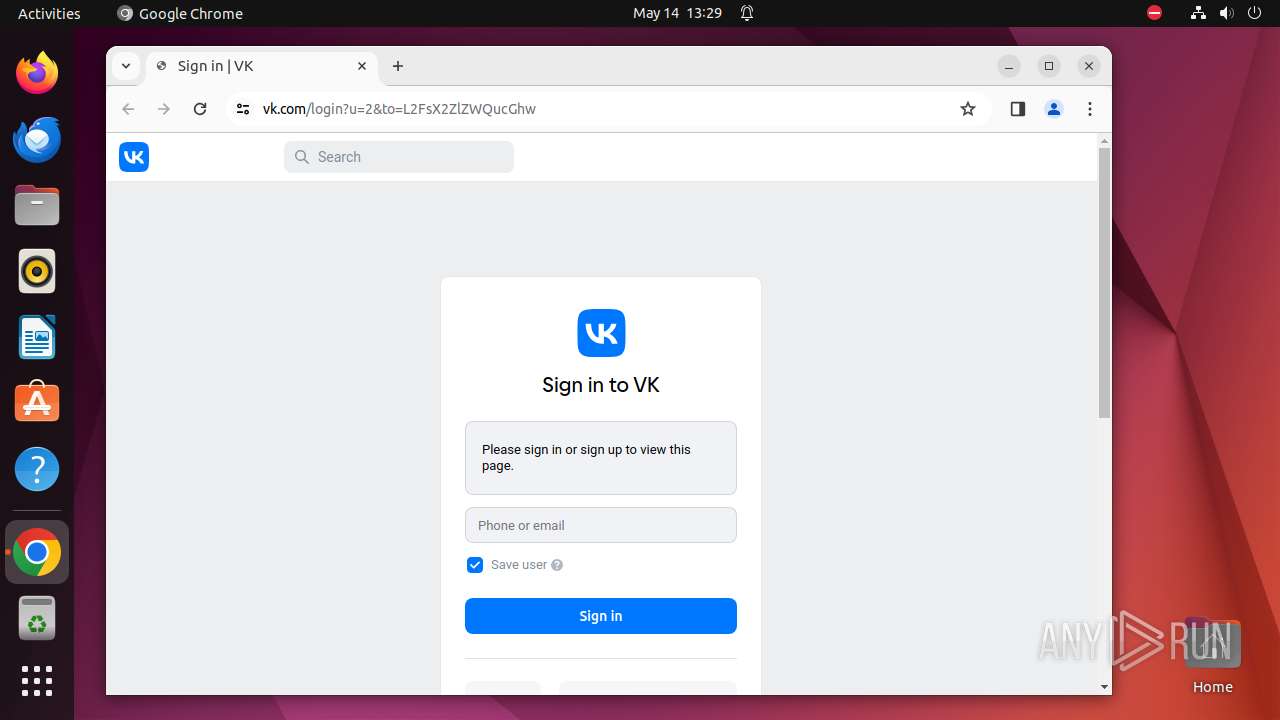Viewport: 1280px width, 720px height.
Task: Open Ubuntu Software store icon
Action: [37, 403]
